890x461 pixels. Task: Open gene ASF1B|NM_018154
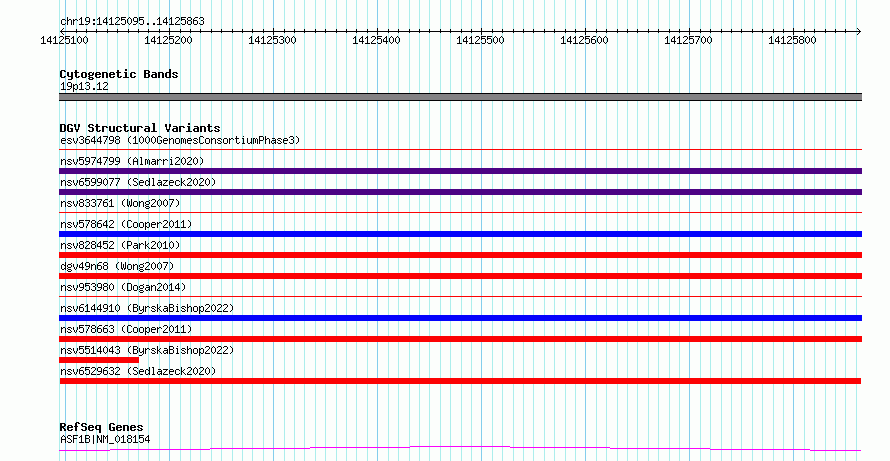click(x=105, y=439)
